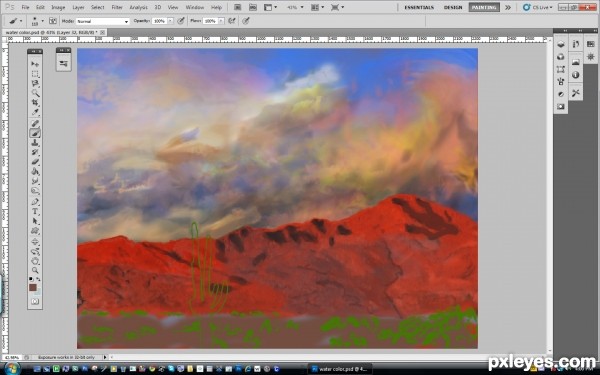Toggle tablet pressure controls opacity

coord(181,21)
